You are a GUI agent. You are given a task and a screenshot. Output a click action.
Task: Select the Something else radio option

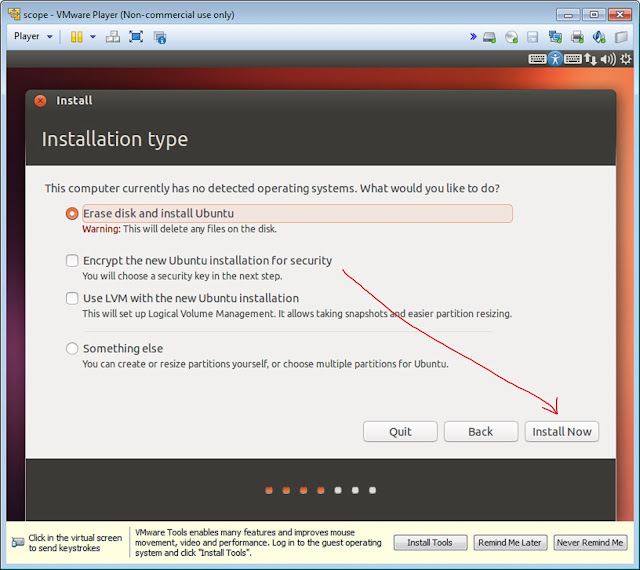(x=72, y=348)
